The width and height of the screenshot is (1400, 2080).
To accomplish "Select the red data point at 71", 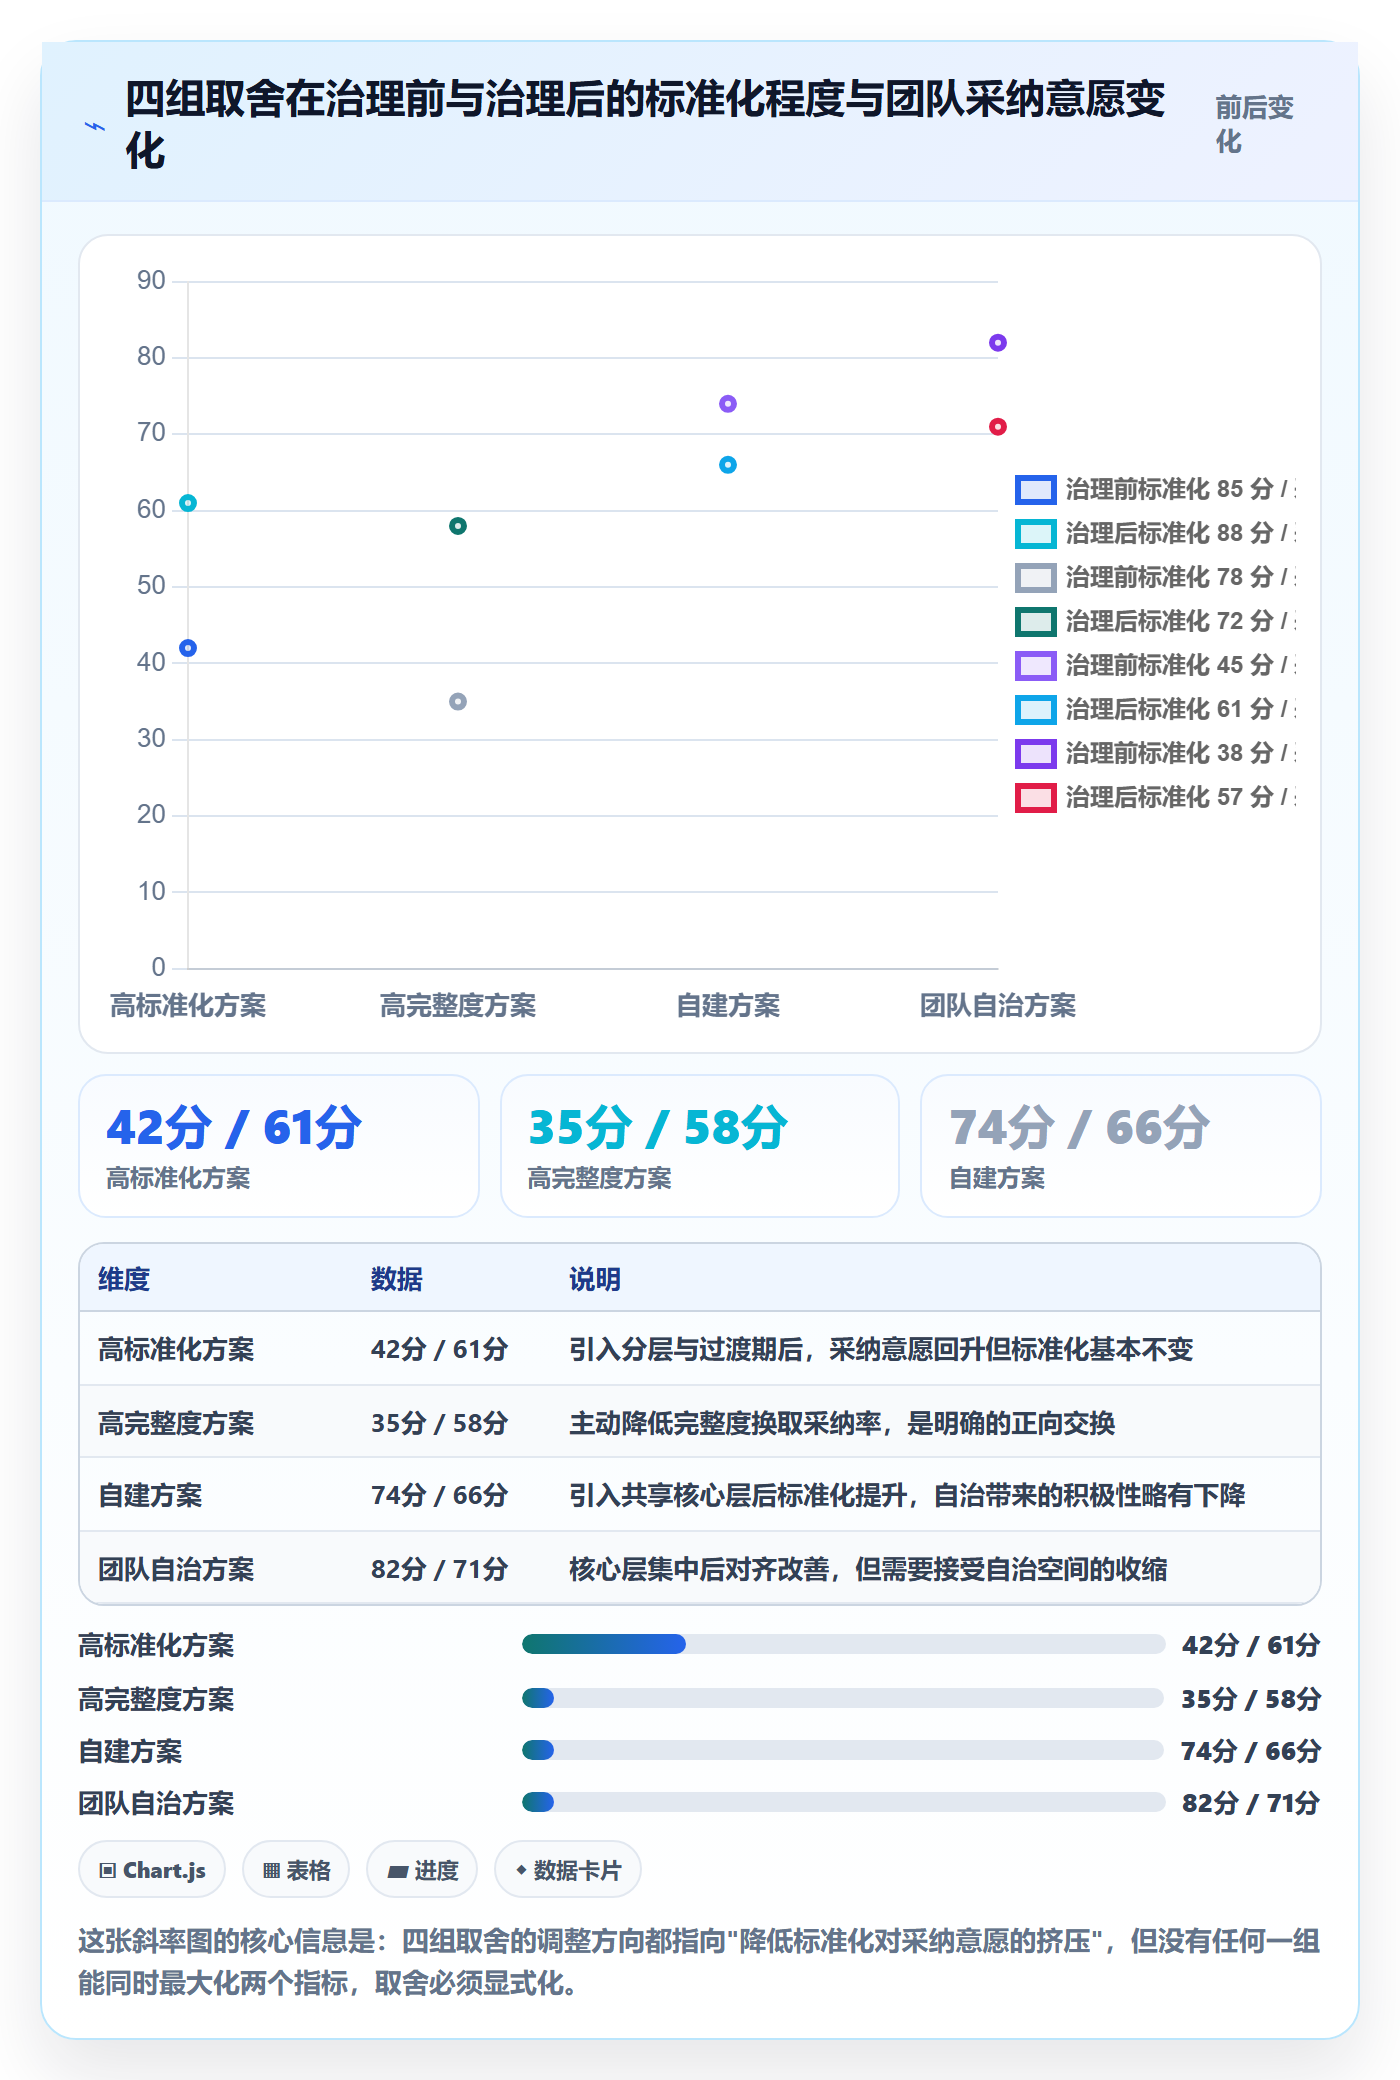I will (x=998, y=427).
